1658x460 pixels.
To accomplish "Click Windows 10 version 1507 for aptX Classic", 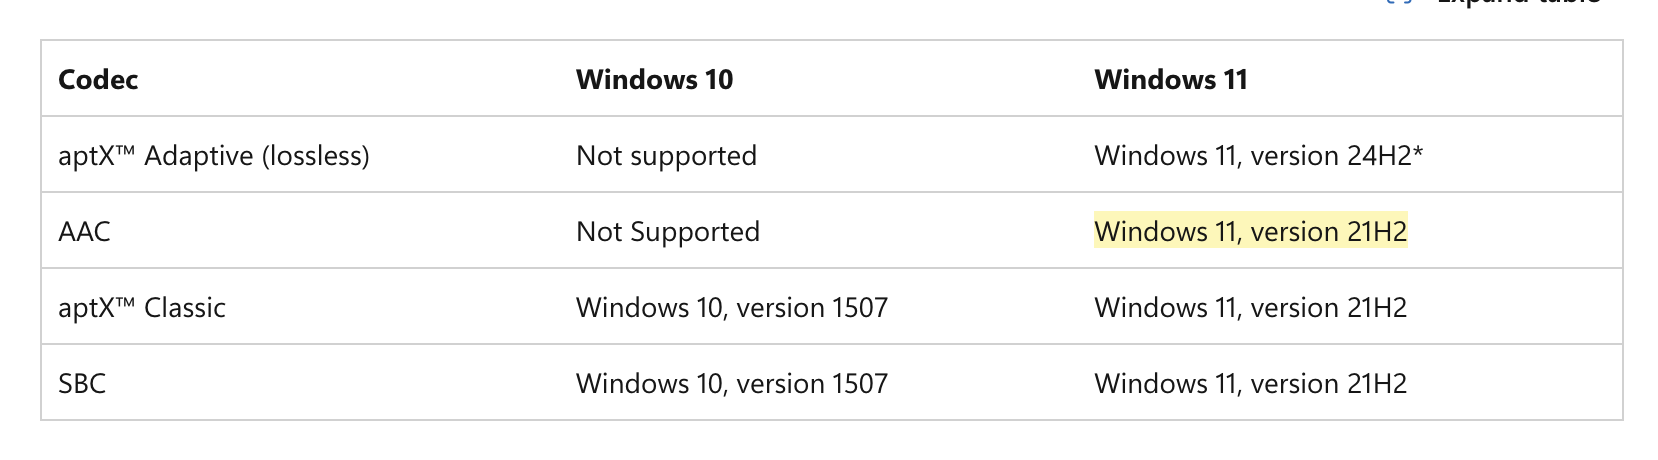I will (x=732, y=308).
